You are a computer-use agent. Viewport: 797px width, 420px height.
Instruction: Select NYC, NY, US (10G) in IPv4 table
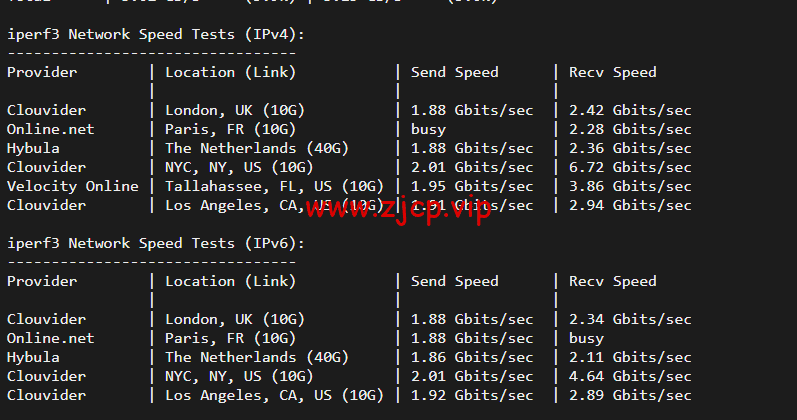[239, 167]
